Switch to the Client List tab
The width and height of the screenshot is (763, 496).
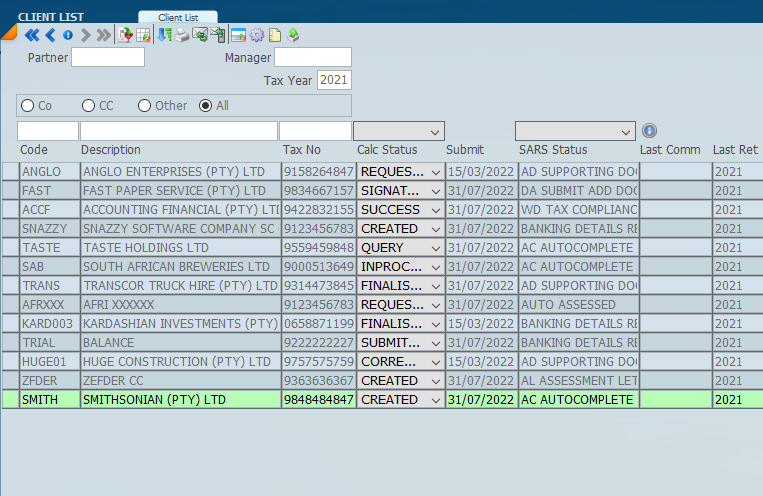click(x=177, y=17)
